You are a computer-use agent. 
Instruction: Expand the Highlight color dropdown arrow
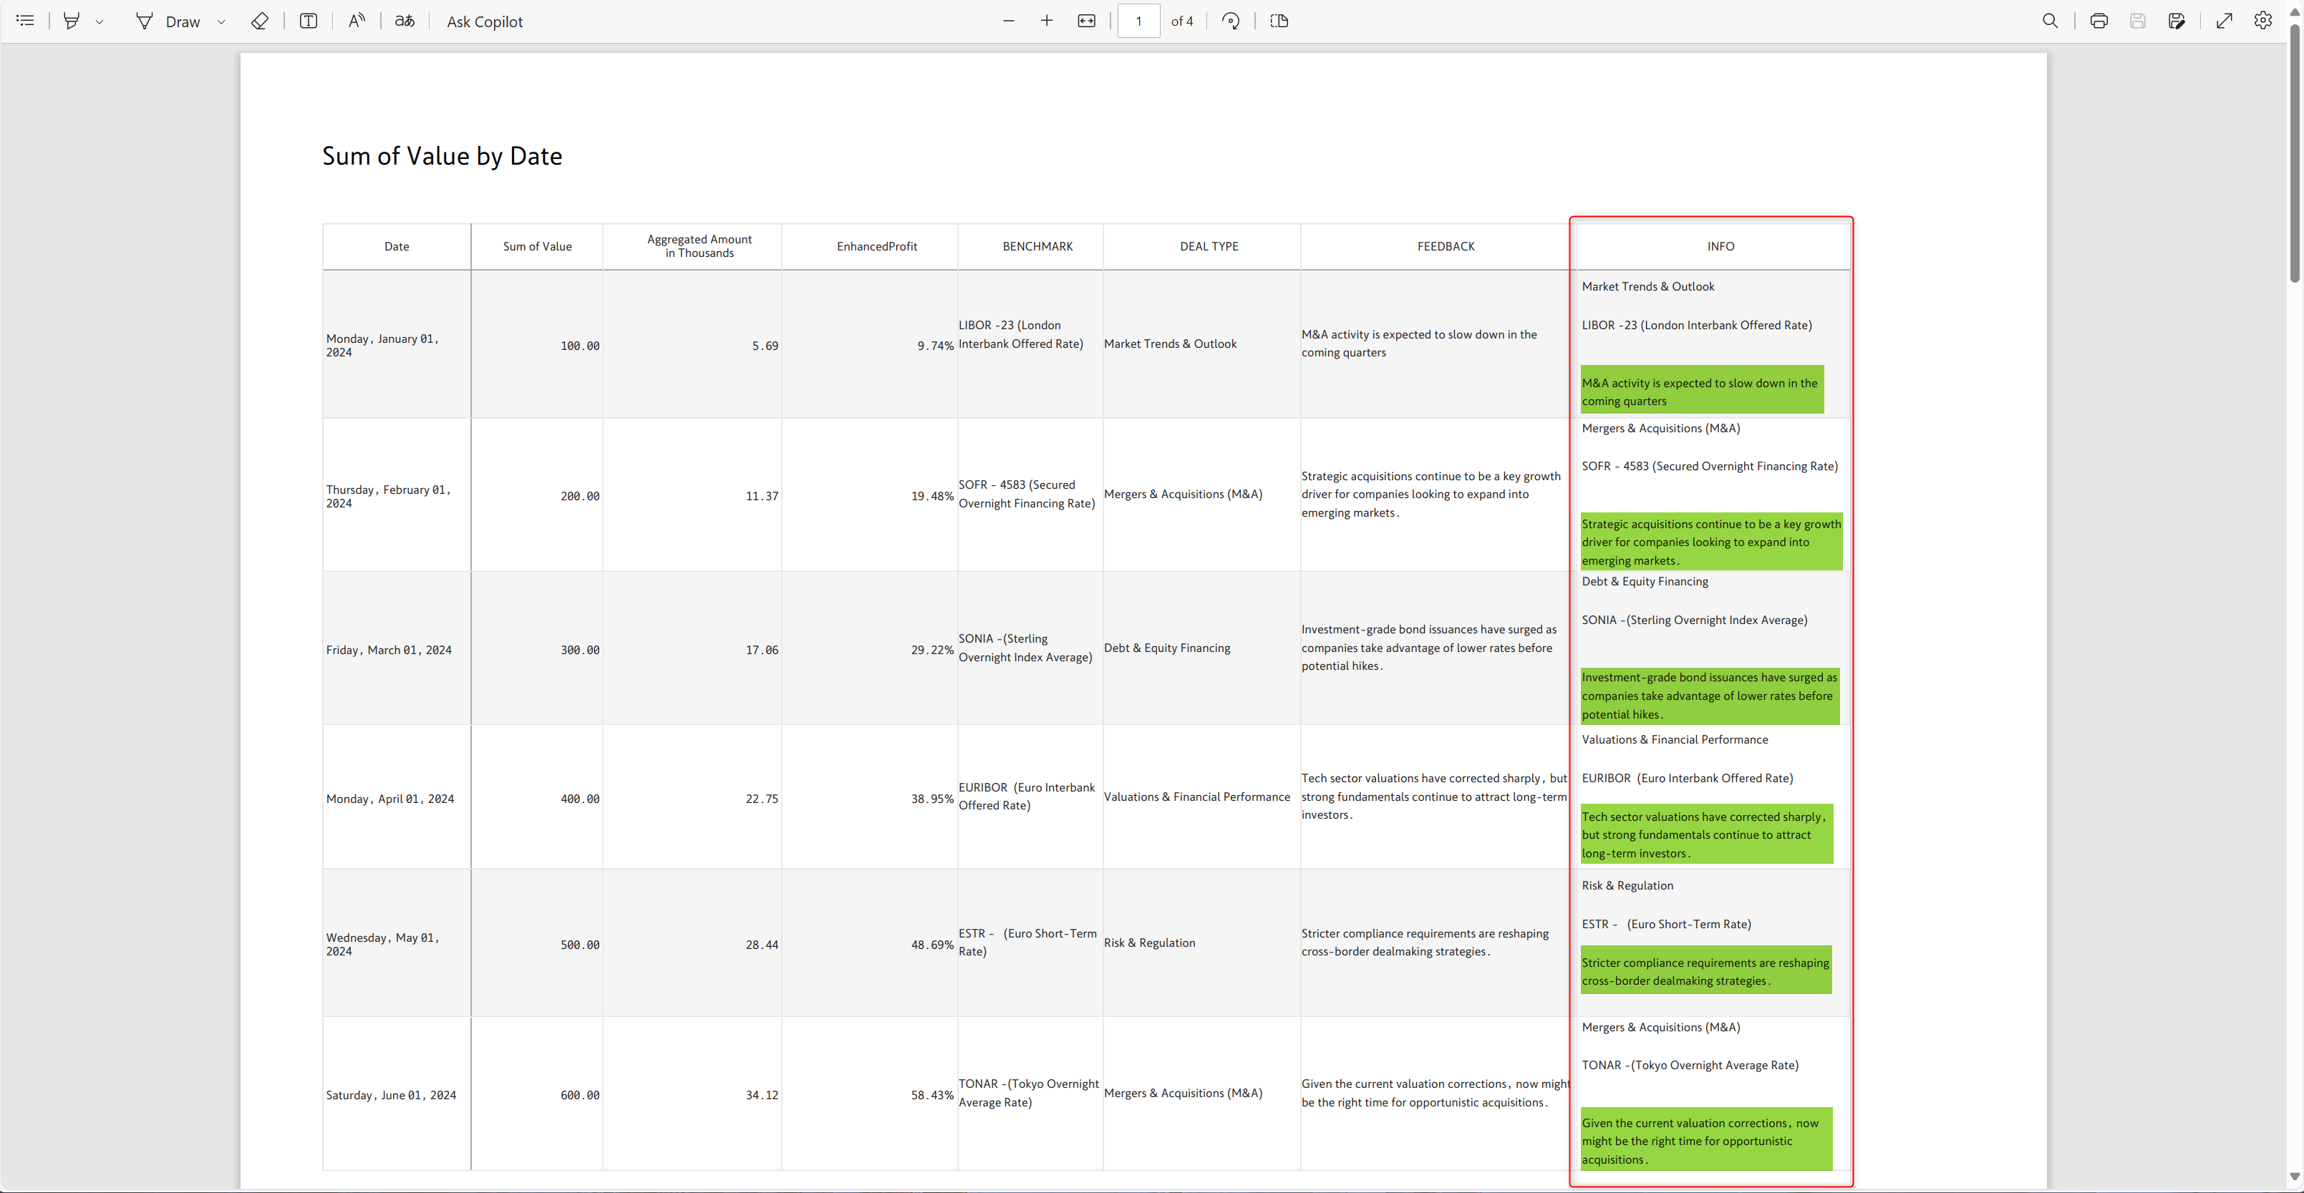[99, 22]
